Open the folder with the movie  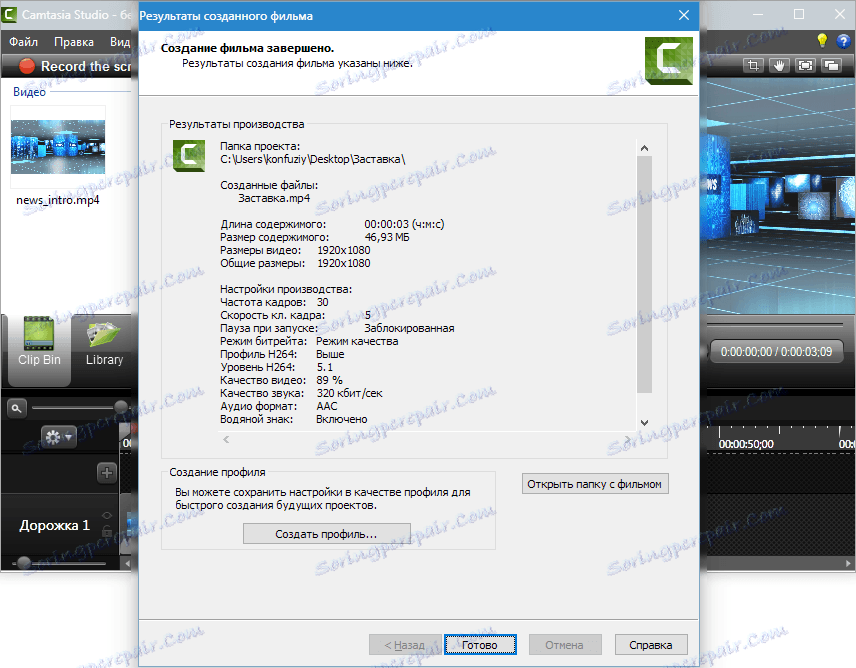594,482
